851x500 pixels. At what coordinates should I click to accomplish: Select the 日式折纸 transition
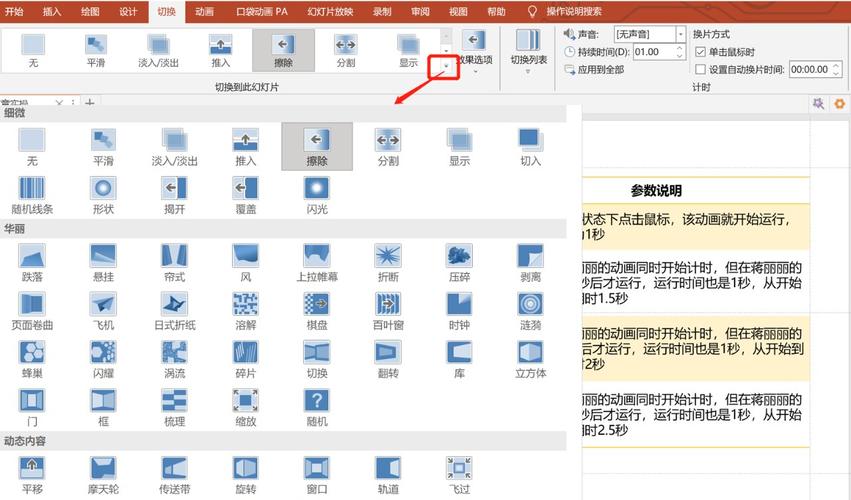click(x=174, y=311)
